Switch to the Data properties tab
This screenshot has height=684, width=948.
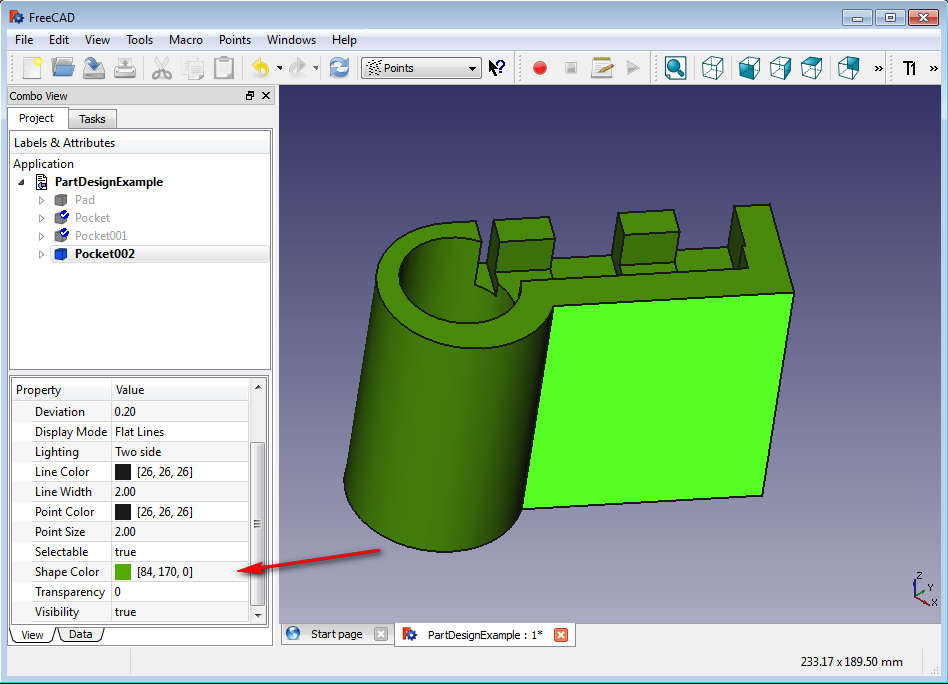[80, 634]
